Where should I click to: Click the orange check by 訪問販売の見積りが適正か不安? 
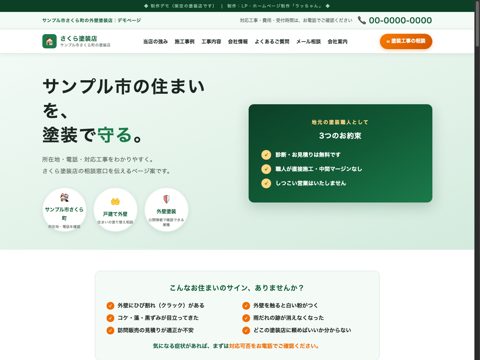pyautogui.click(x=110, y=330)
